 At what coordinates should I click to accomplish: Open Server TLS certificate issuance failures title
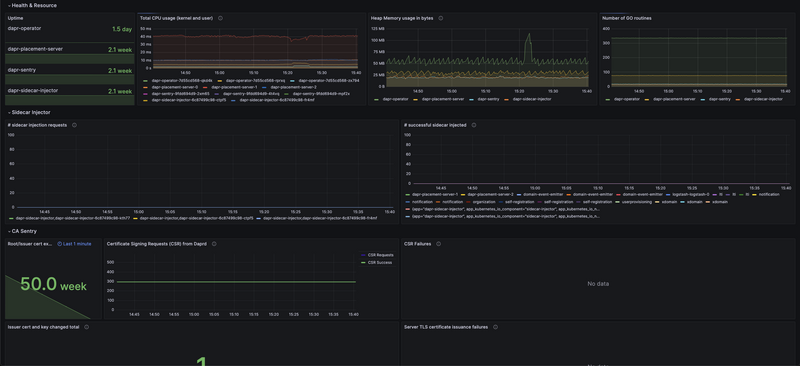(x=446, y=327)
